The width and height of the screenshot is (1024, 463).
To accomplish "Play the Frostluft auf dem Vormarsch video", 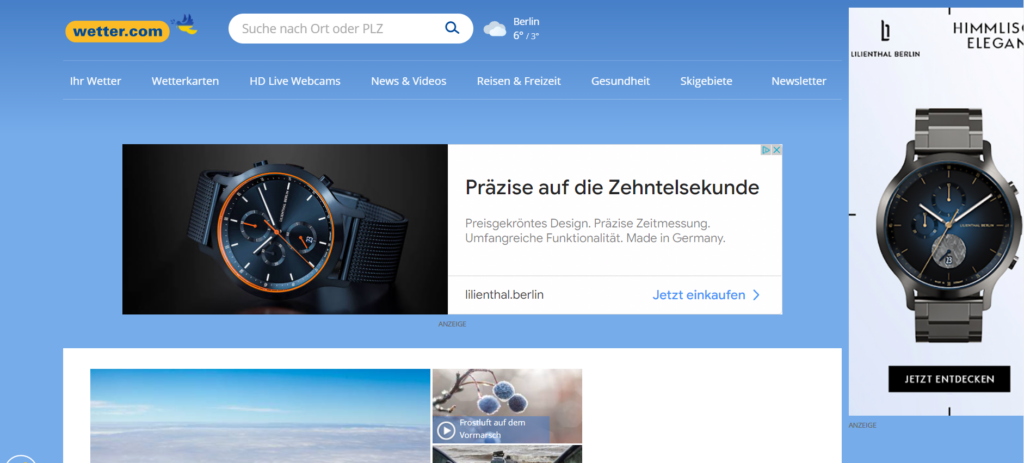I will coord(446,430).
